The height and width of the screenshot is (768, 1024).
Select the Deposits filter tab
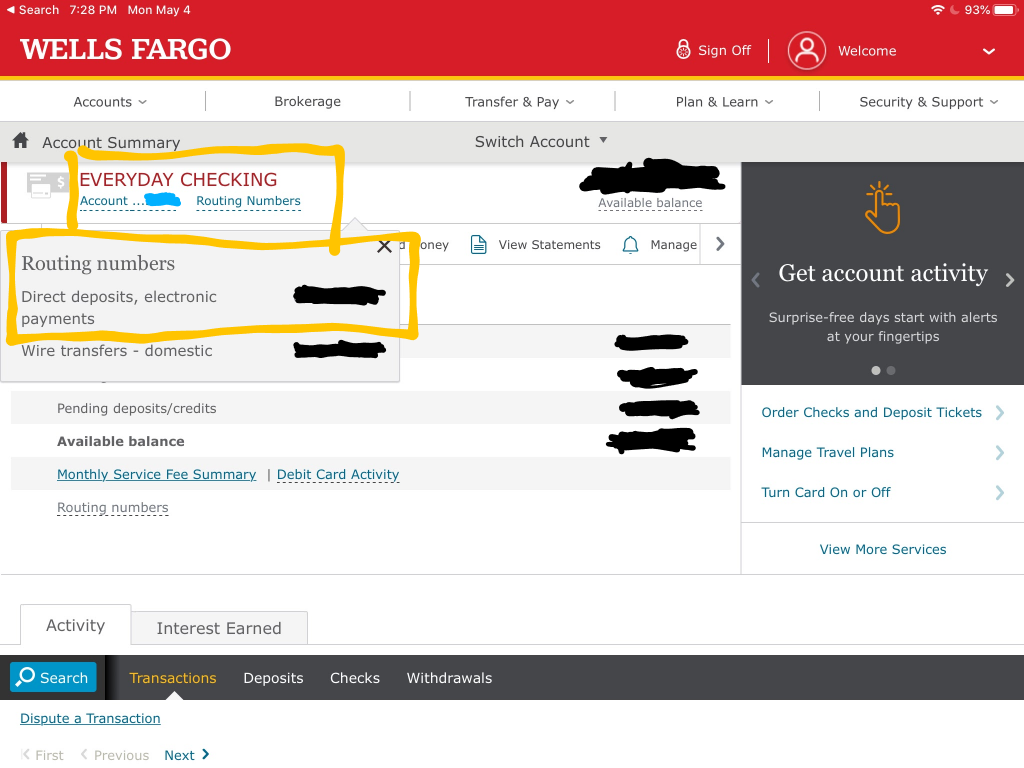coord(273,678)
